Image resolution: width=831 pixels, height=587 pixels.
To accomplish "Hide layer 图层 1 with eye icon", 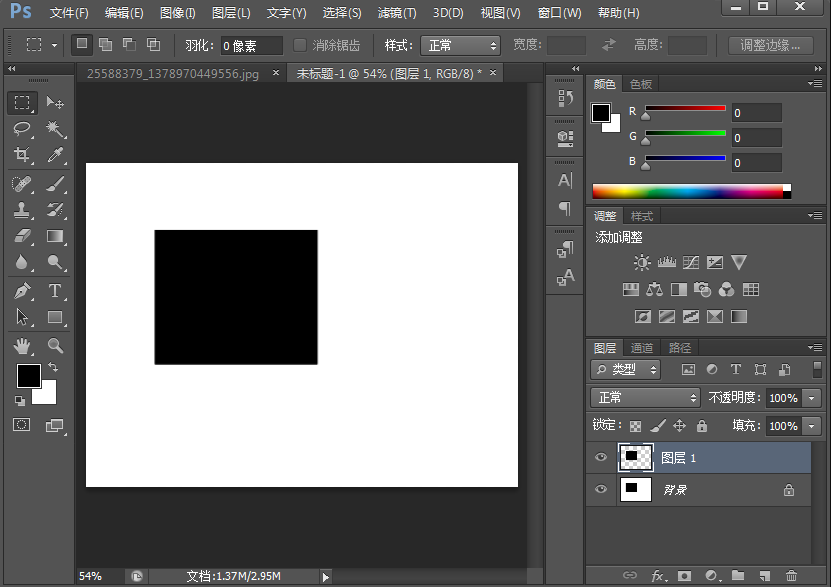I will [600, 457].
